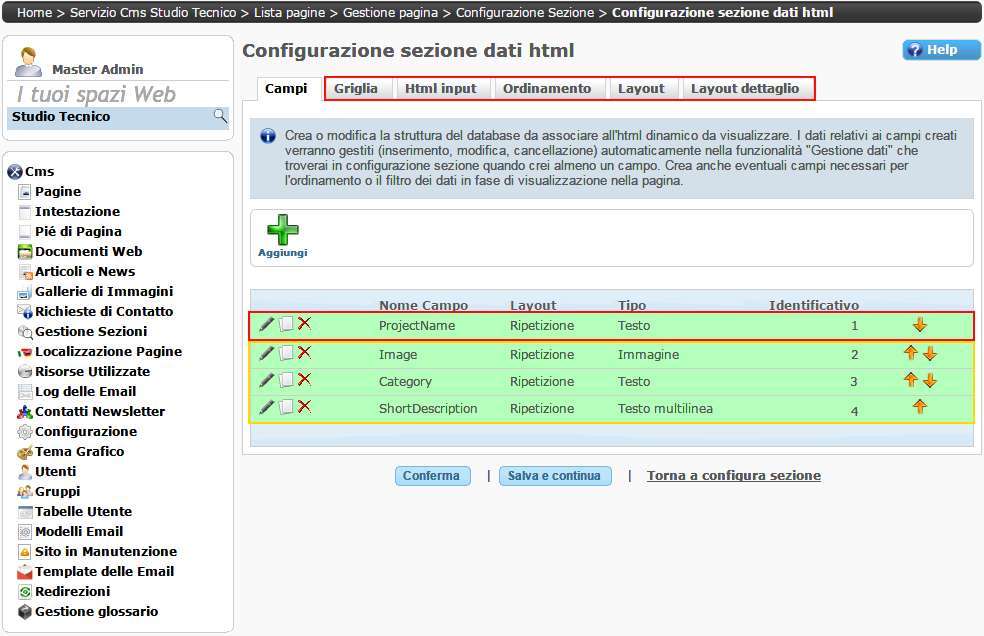
Task: Move the Category field down
Action: (930, 380)
